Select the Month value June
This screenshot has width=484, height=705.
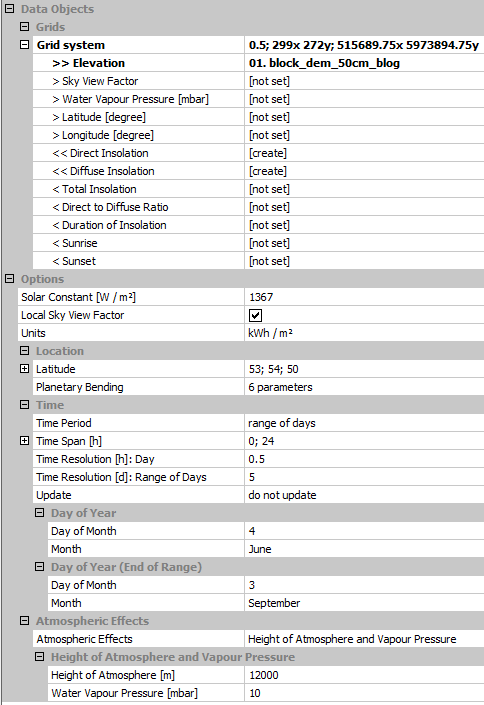coord(364,549)
